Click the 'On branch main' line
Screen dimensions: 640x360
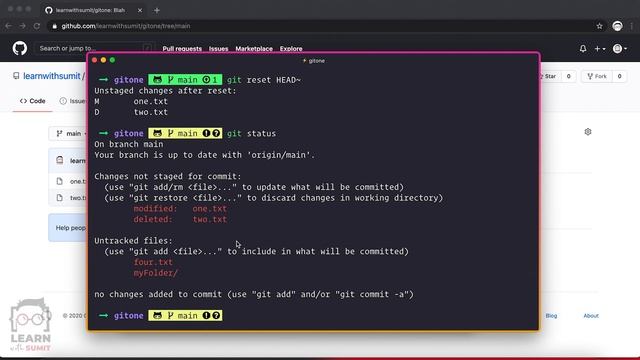[x=129, y=144]
